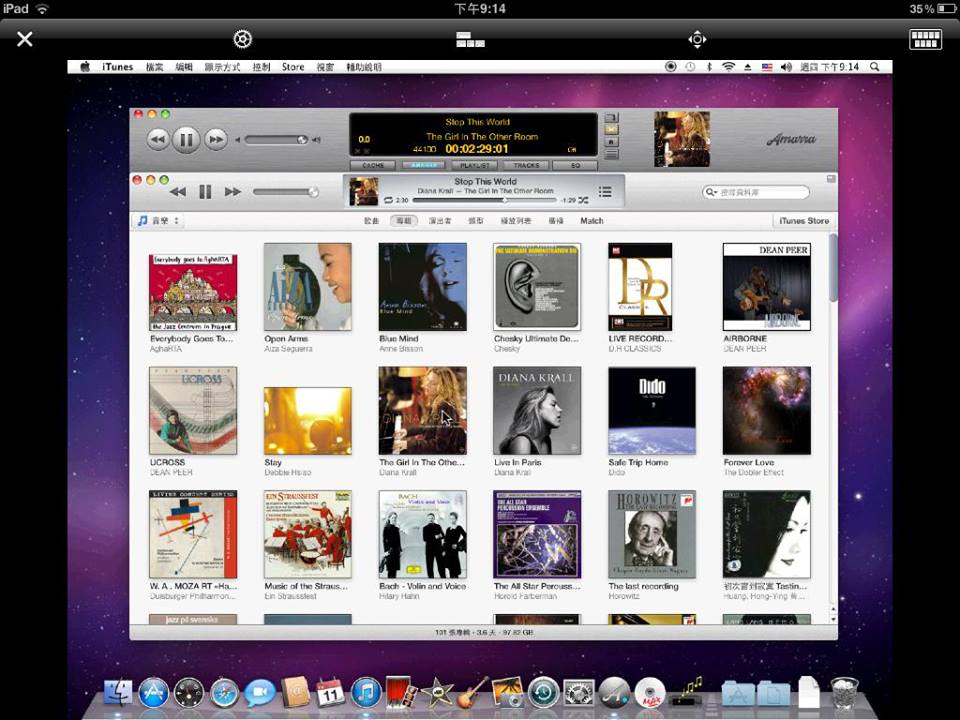Rewind to previous track in iTunes
The height and width of the screenshot is (720, 960).
click(x=178, y=192)
